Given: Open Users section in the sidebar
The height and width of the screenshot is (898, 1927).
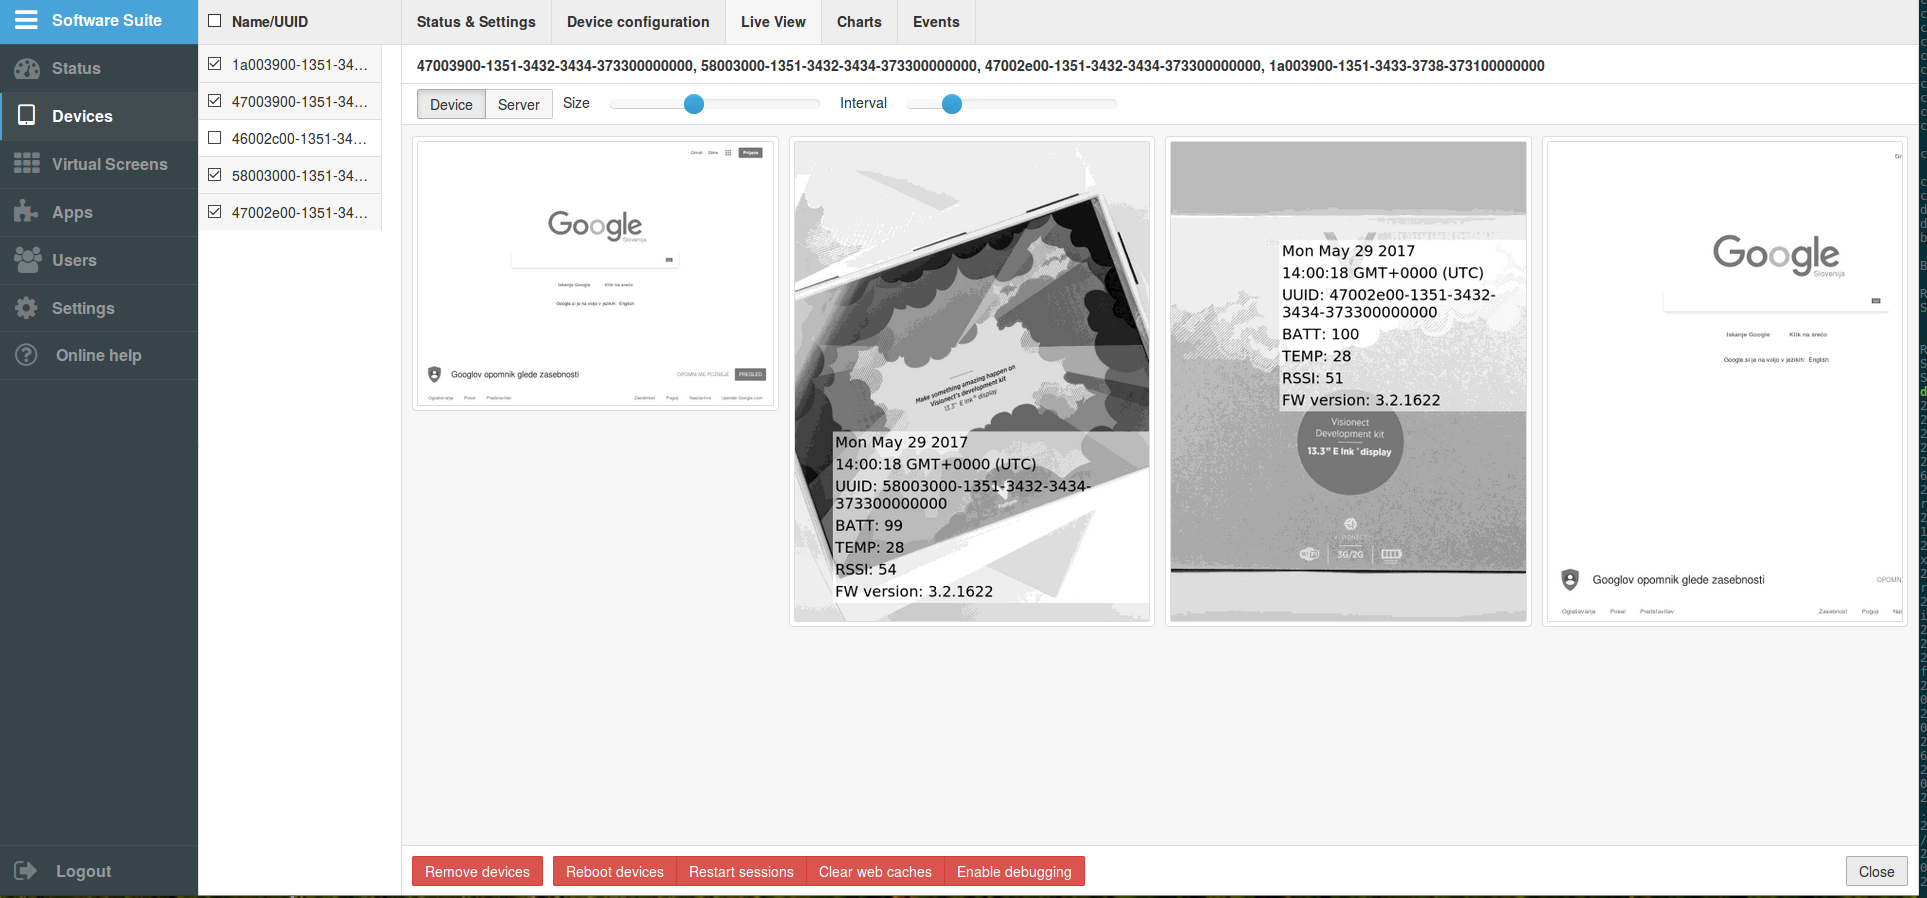Looking at the screenshot, I should pos(99,260).
